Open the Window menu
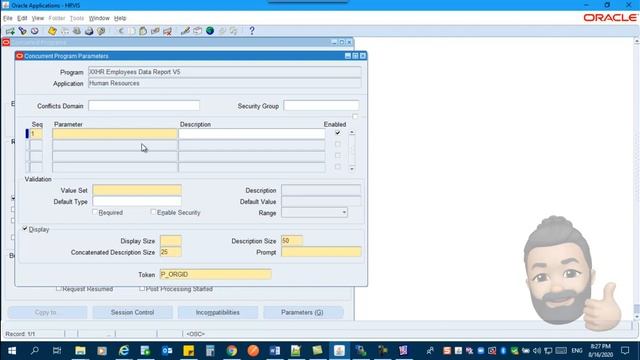This screenshot has height=360, width=640. point(99,18)
